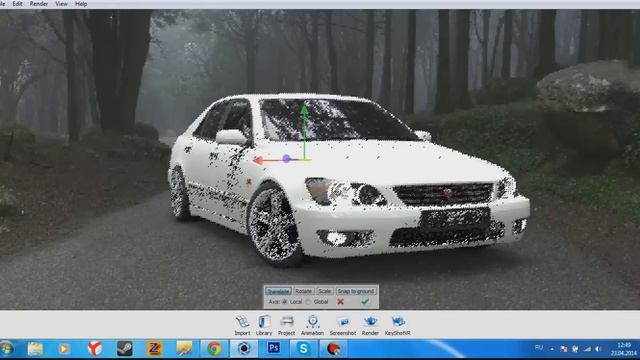Screen dimensions: 640x360
Task: Switch to KeyShot in taskbar
Action: tap(244, 349)
